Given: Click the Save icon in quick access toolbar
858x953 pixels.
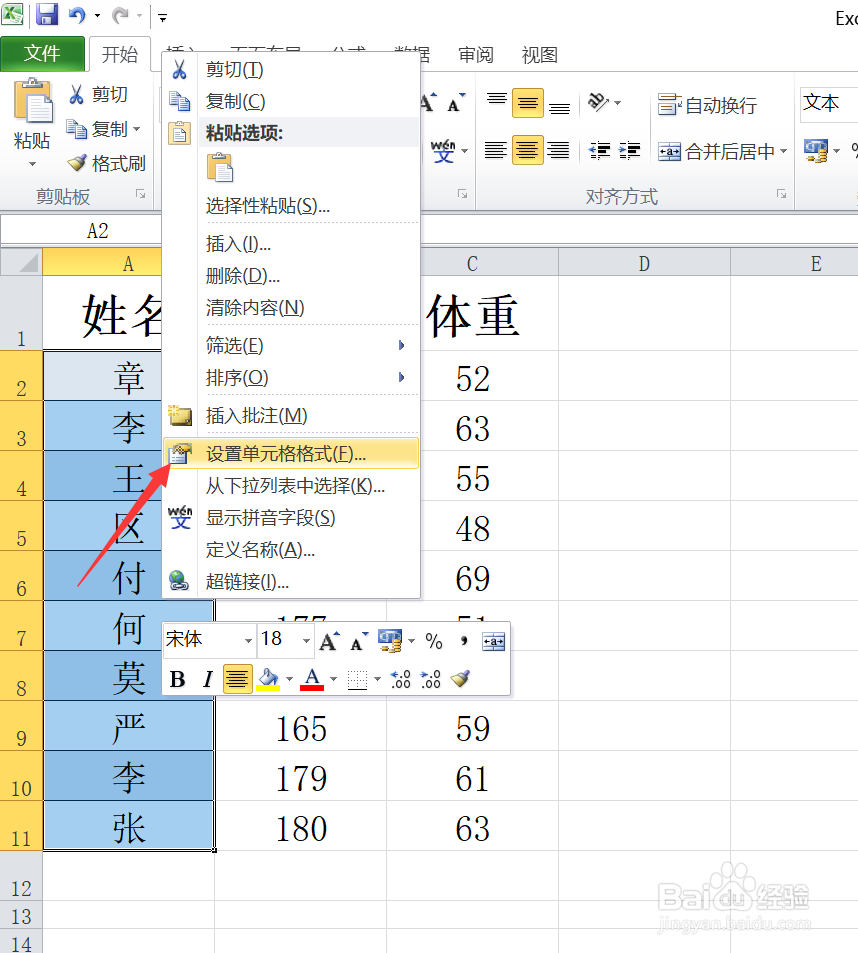Looking at the screenshot, I should coord(47,14).
